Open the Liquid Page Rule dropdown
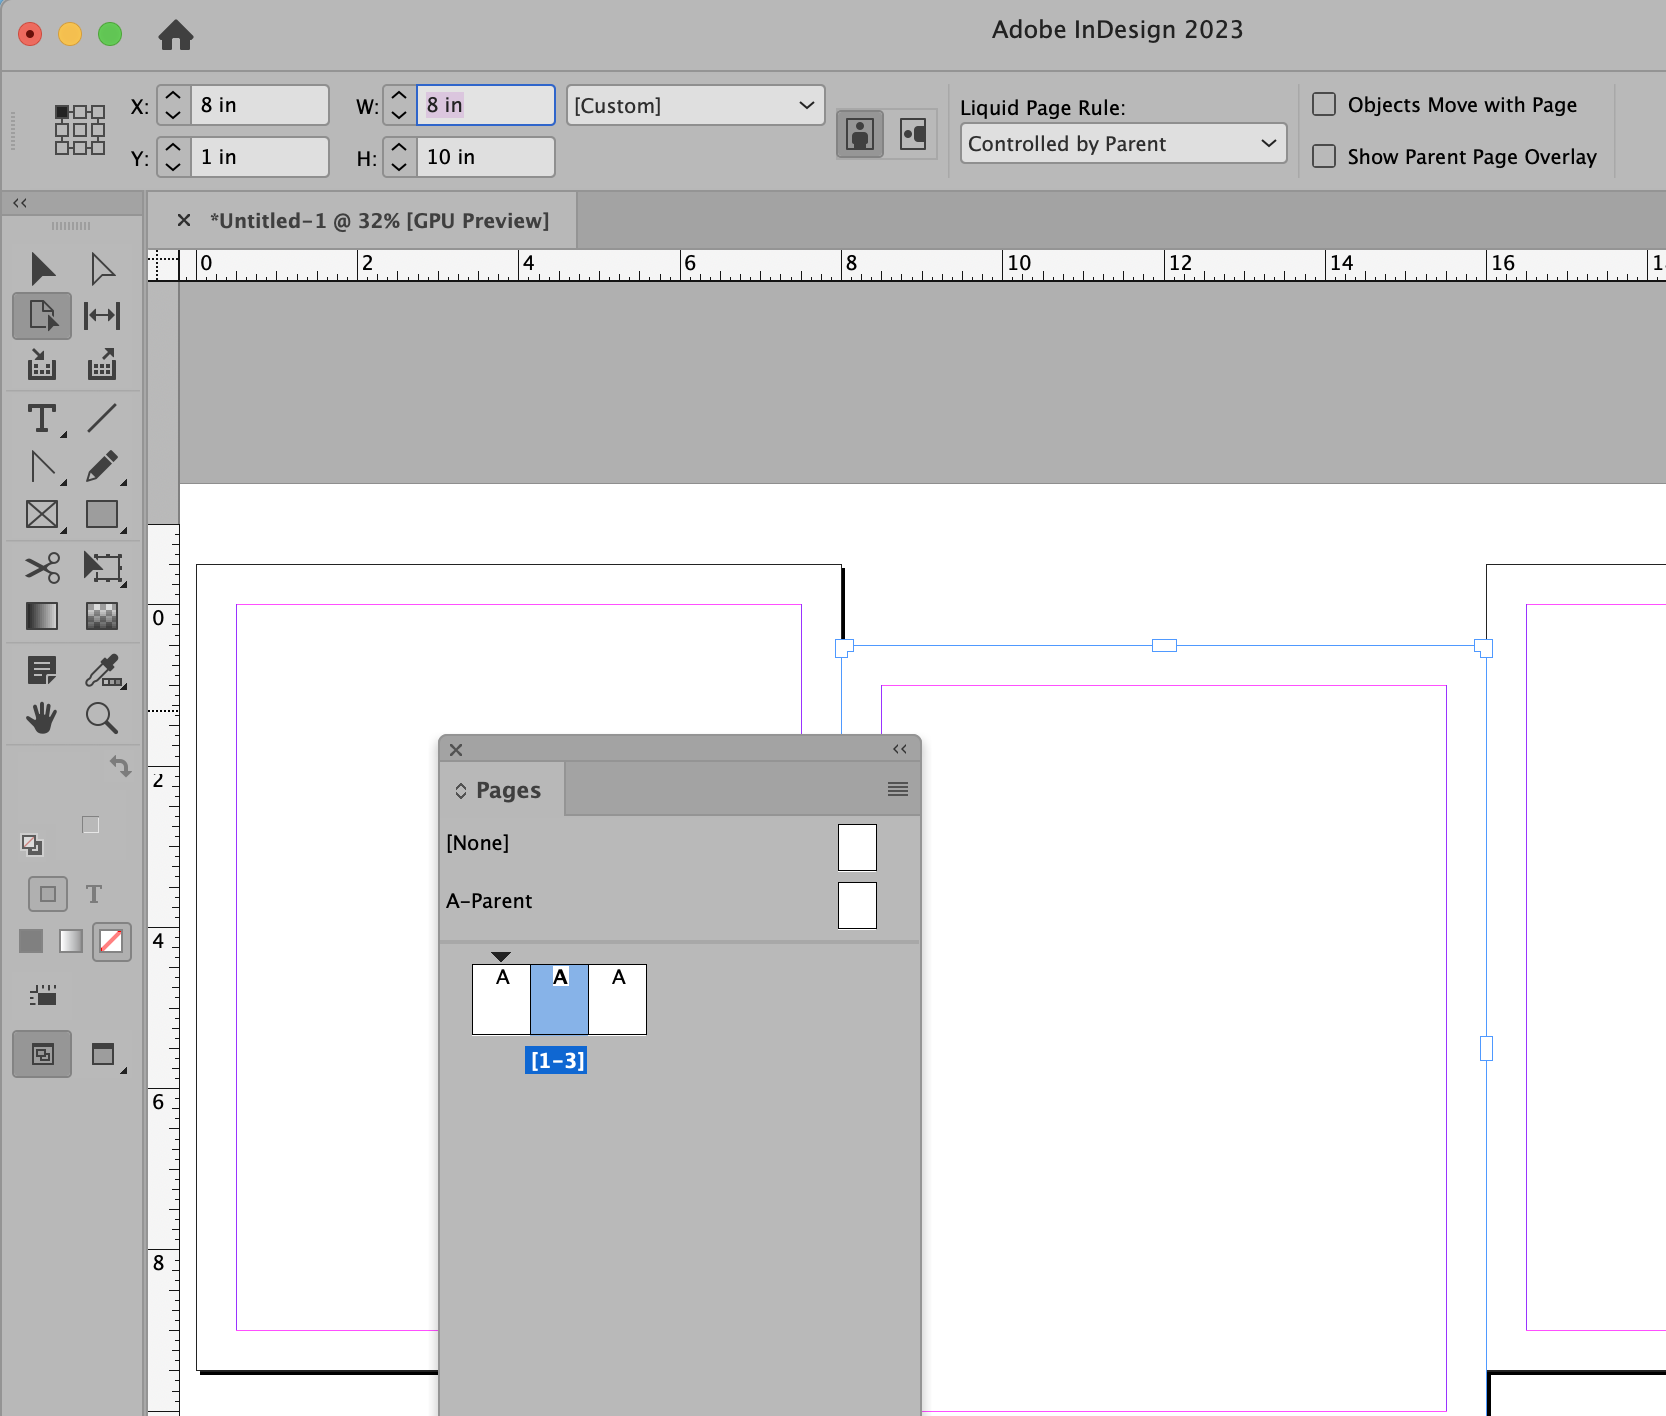 (x=1122, y=143)
